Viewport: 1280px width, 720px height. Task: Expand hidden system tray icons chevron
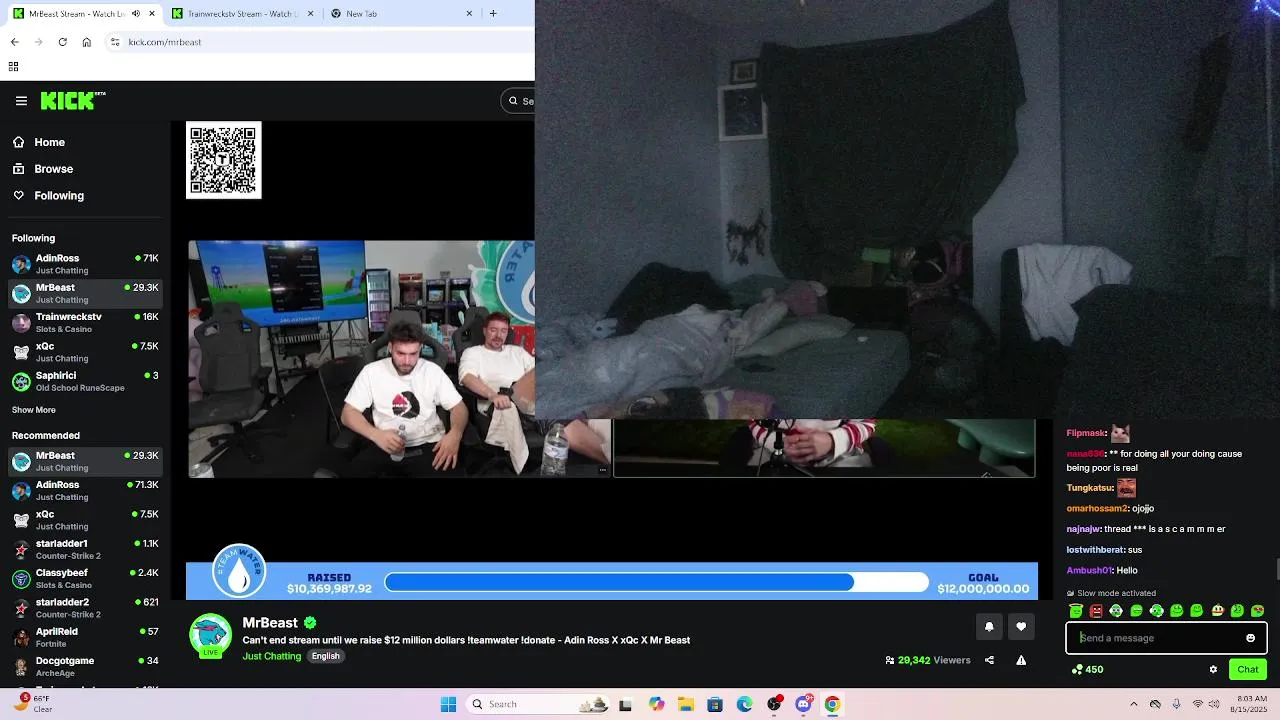(x=1134, y=704)
